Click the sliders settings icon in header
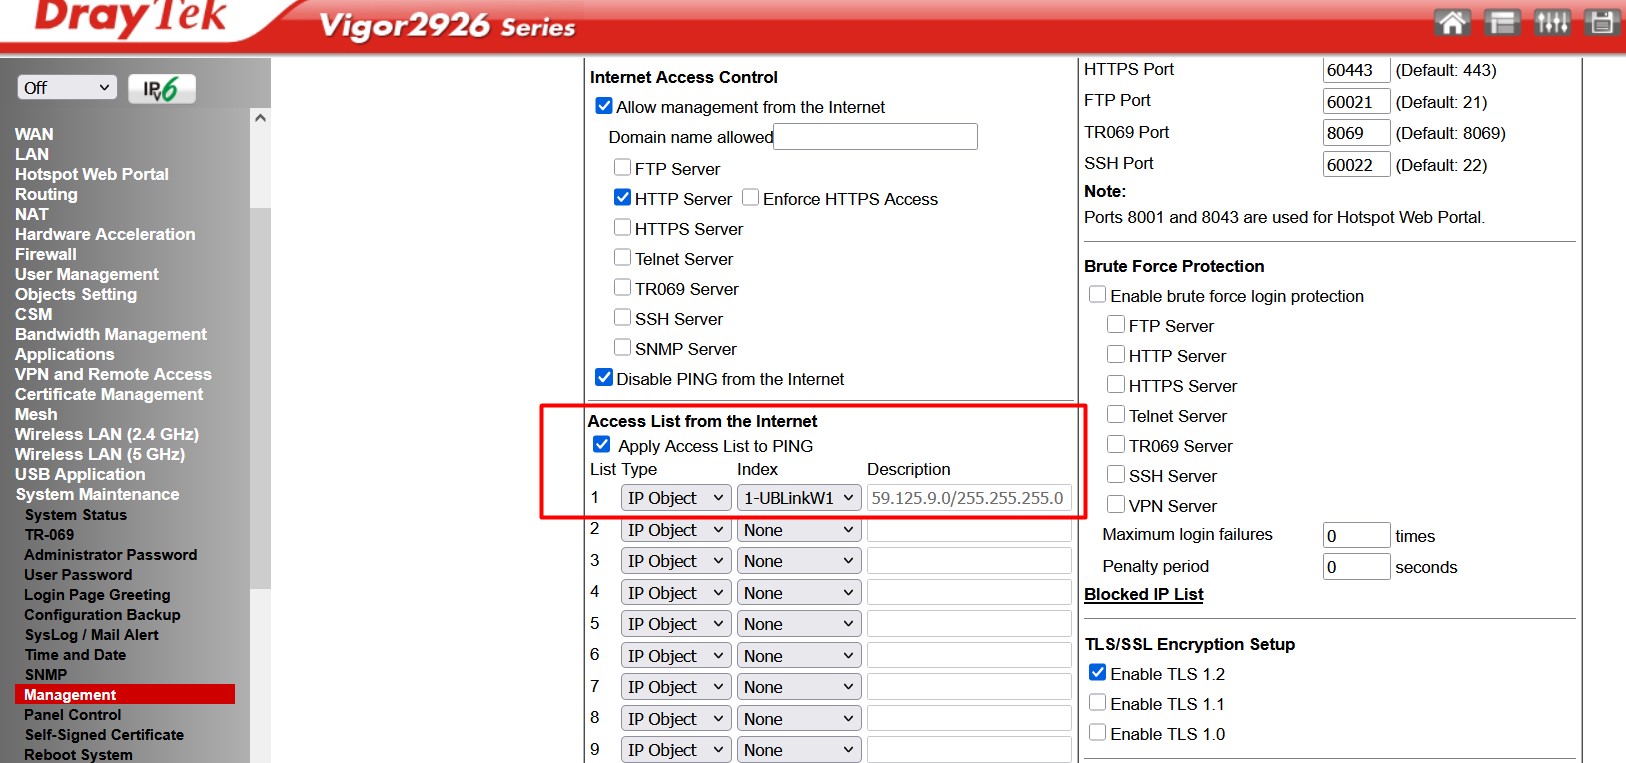1626x763 pixels. point(1552,22)
